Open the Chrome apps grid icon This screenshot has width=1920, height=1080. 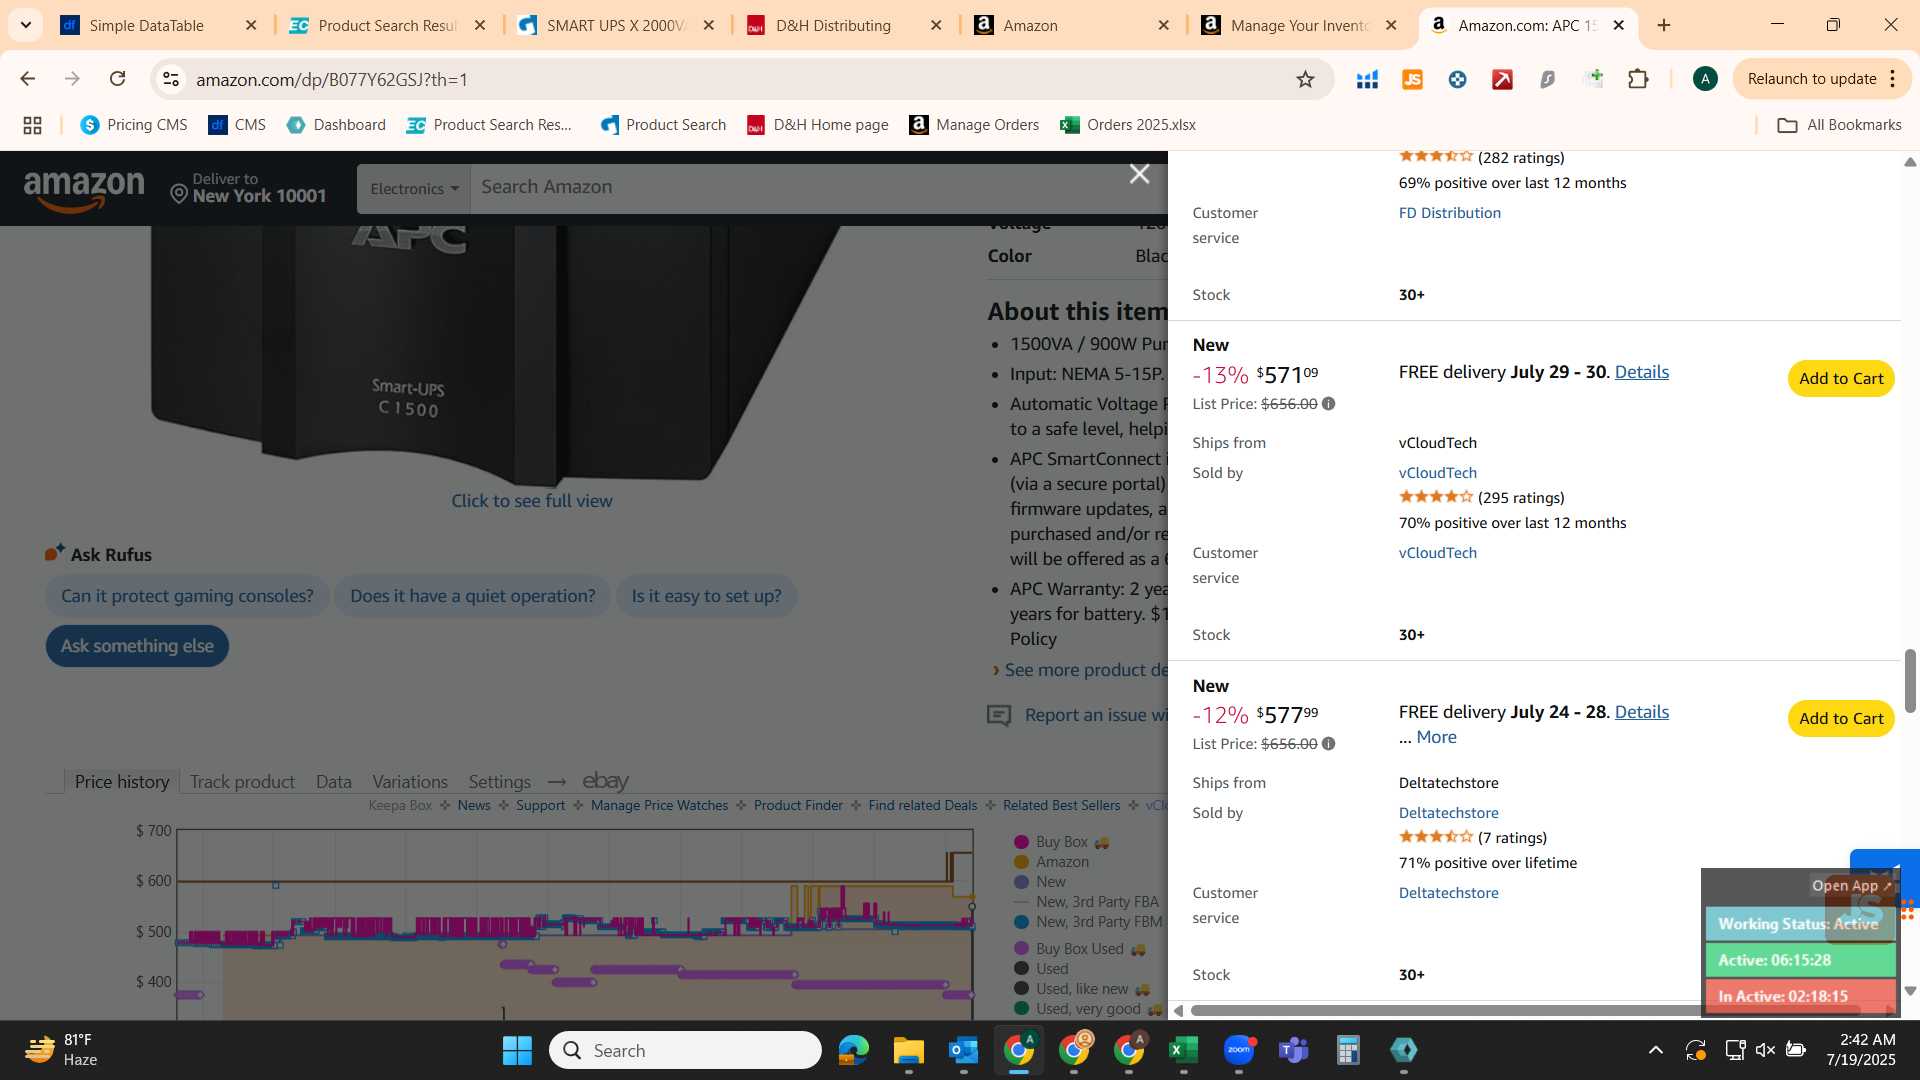coord(32,125)
